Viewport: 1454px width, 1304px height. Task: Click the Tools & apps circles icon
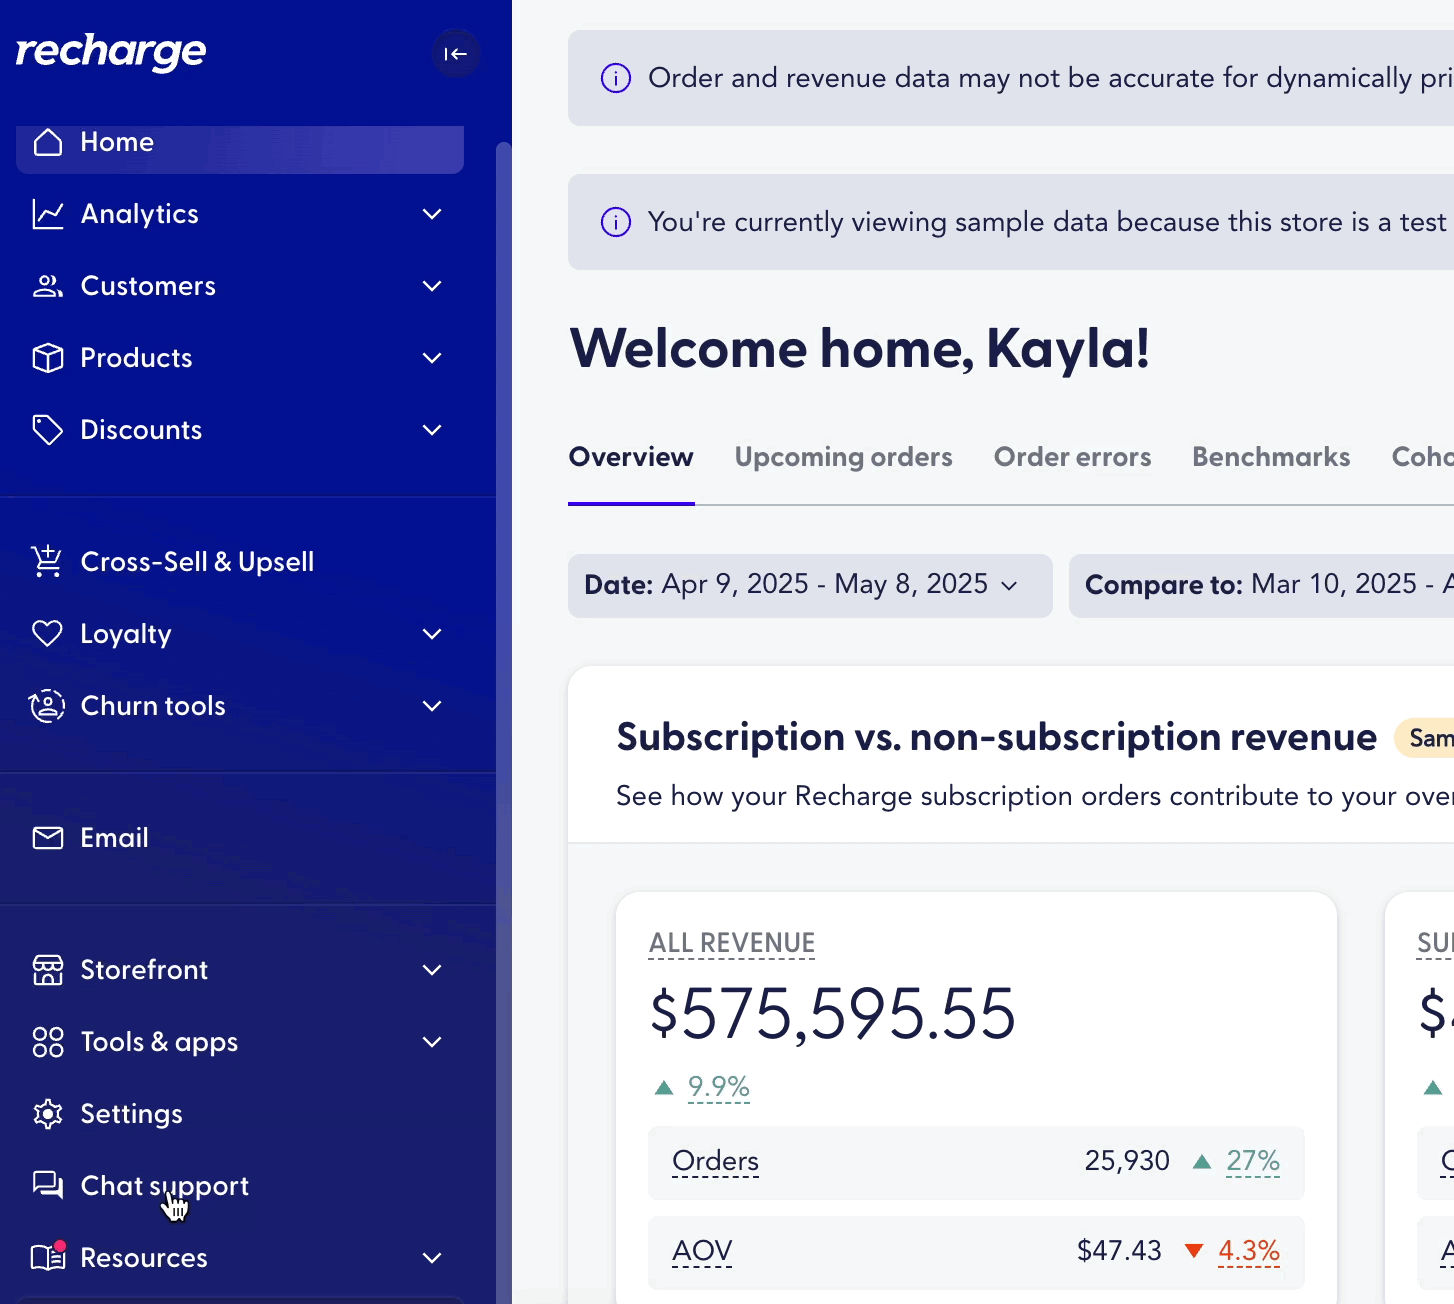(48, 1042)
